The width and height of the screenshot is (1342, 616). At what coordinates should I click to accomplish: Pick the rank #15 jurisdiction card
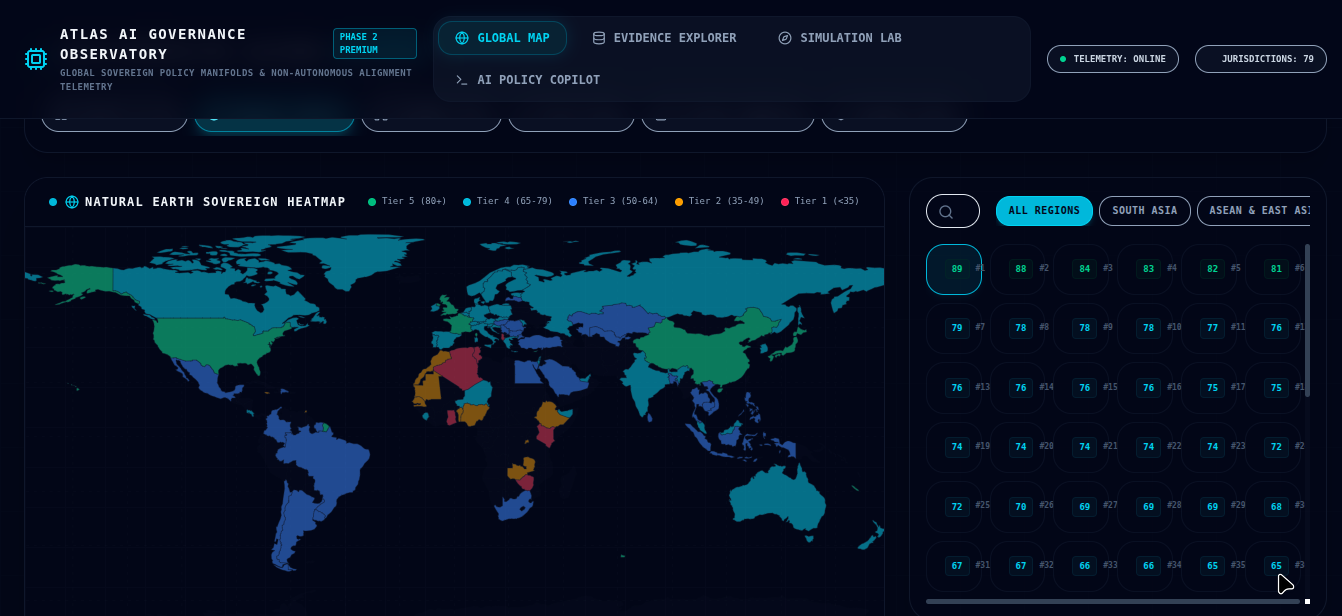click(1082, 388)
